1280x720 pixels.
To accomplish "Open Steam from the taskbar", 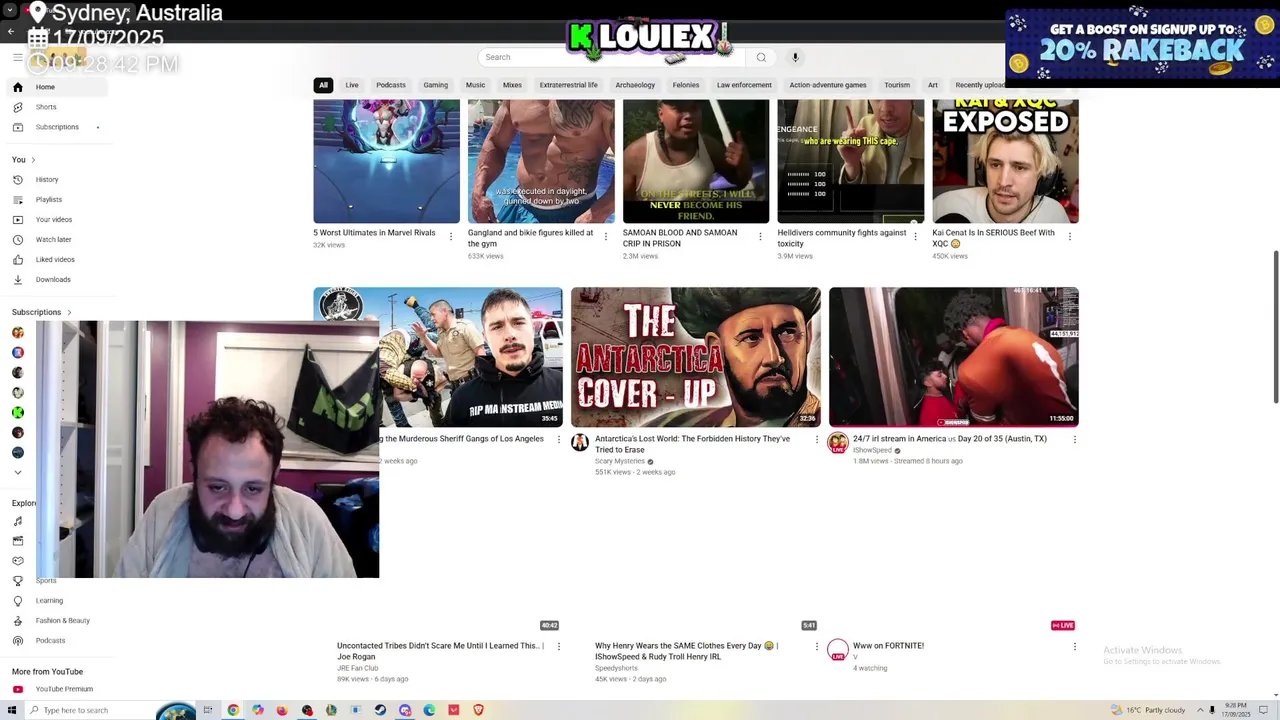I will coord(380,710).
